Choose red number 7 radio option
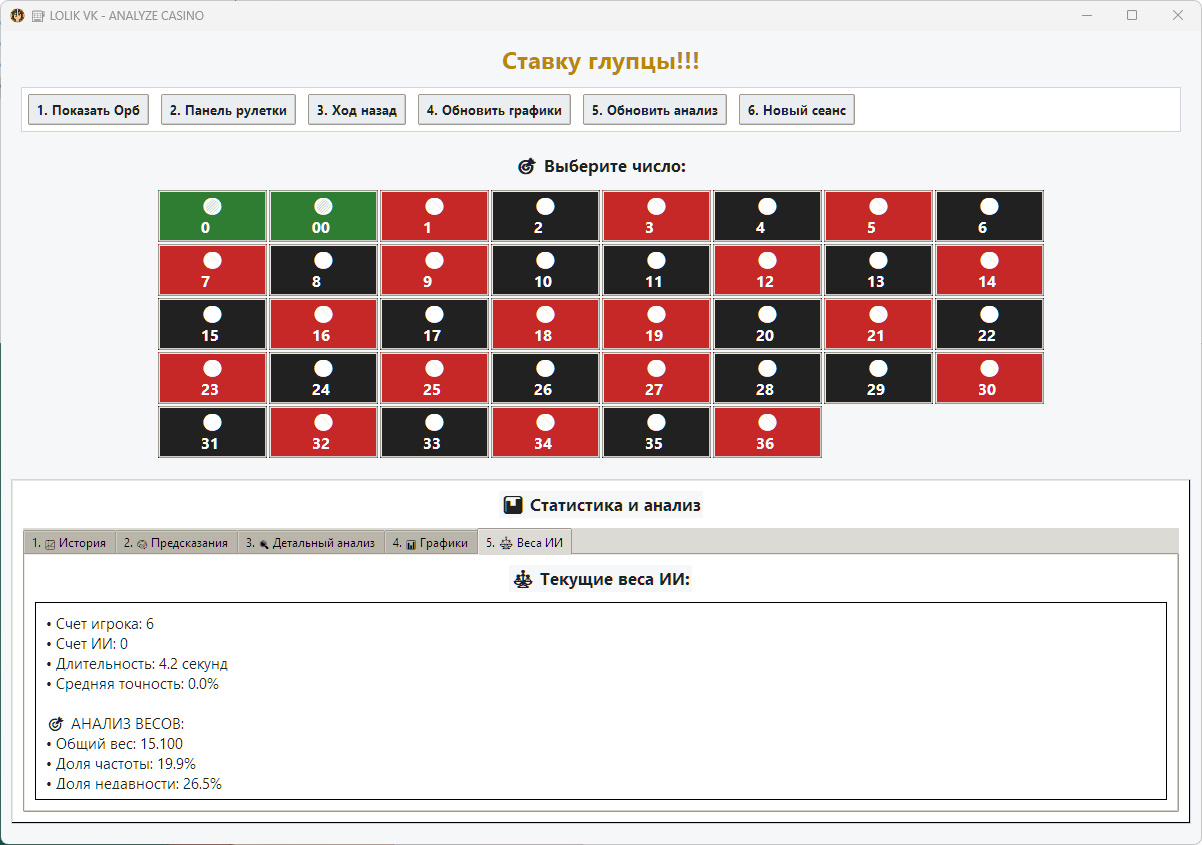The width and height of the screenshot is (1202, 845). 212,270
